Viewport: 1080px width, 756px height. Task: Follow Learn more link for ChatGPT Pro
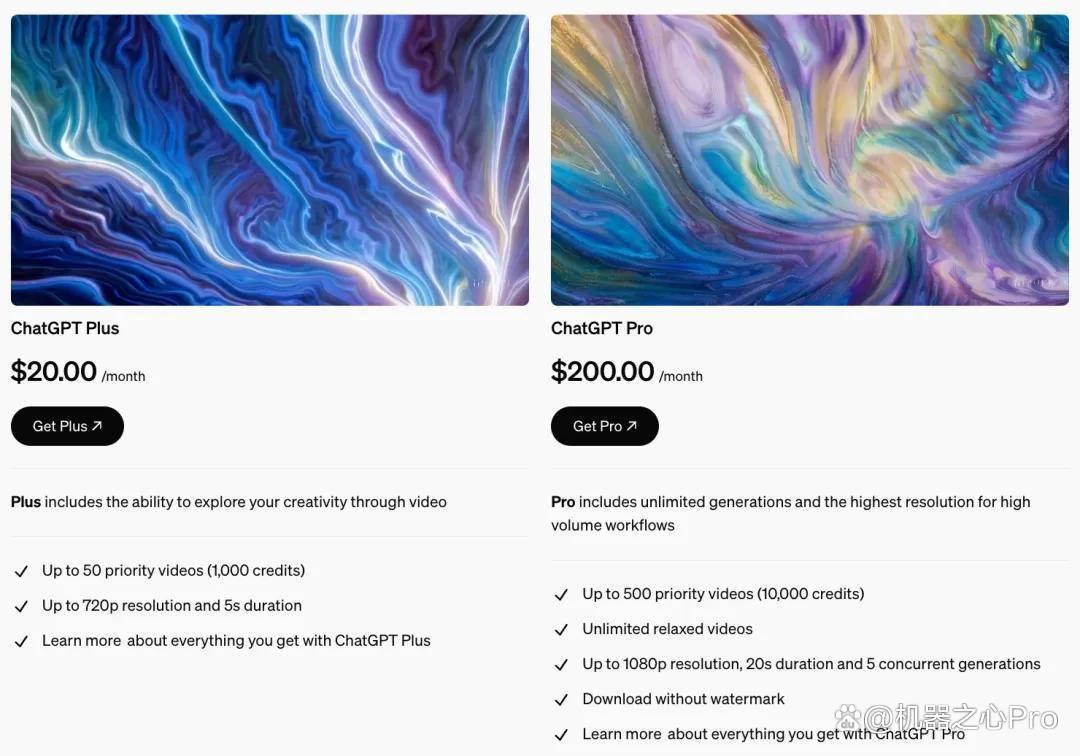[622, 734]
